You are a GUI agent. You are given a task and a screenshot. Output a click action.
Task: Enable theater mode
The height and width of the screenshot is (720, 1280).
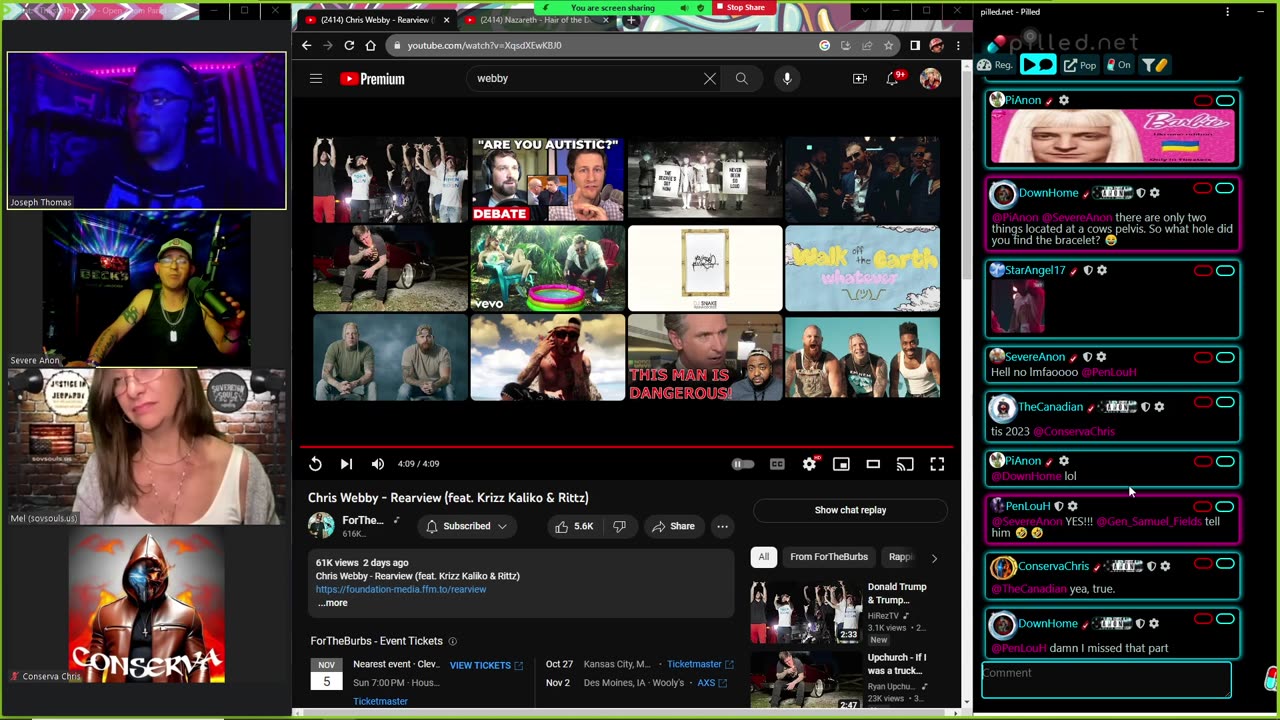point(873,464)
